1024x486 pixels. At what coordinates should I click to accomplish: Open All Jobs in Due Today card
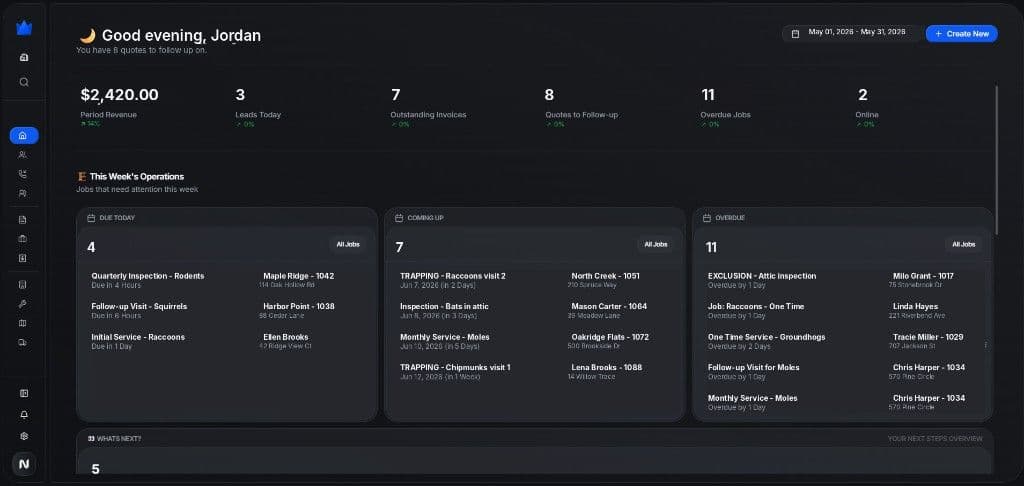point(347,244)
